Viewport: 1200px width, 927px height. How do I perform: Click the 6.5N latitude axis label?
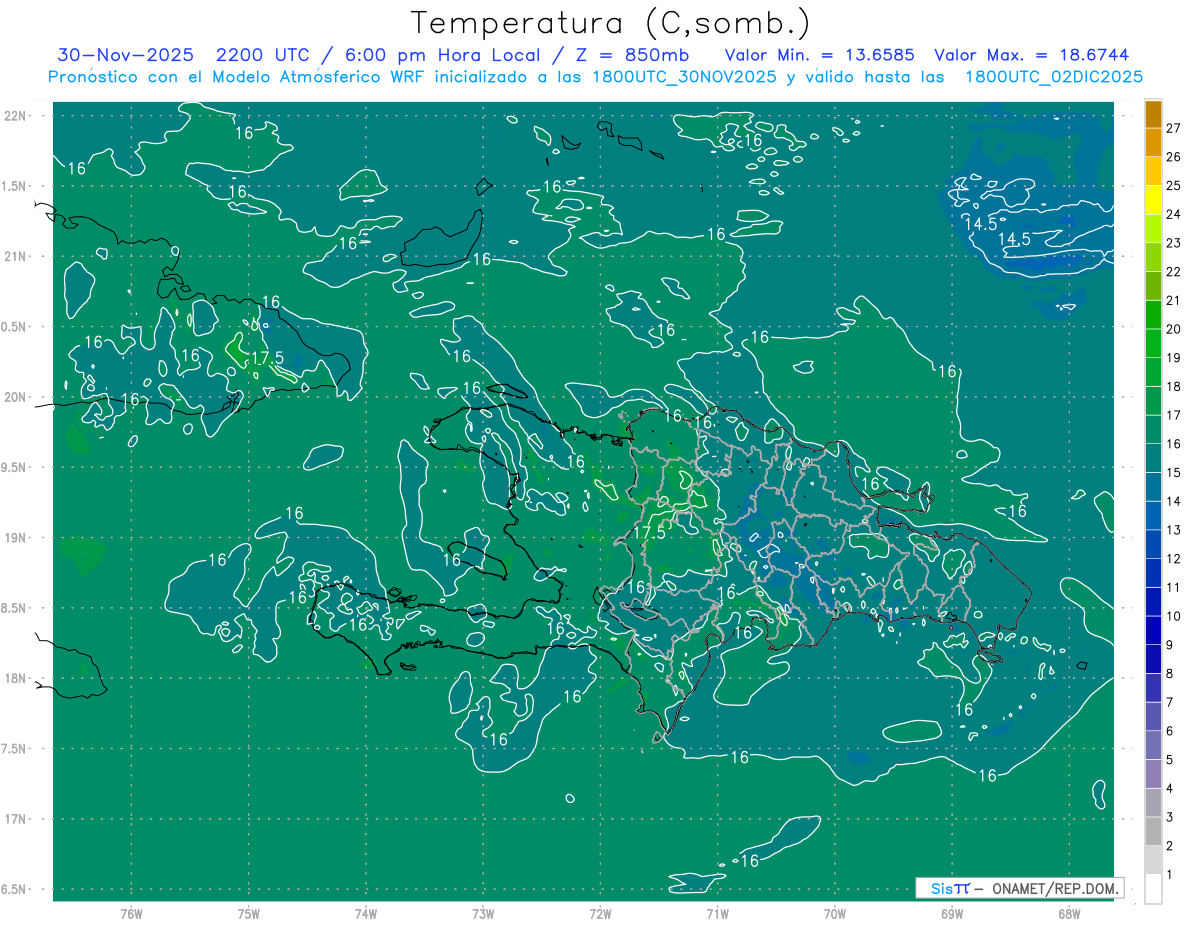point(15,889)
